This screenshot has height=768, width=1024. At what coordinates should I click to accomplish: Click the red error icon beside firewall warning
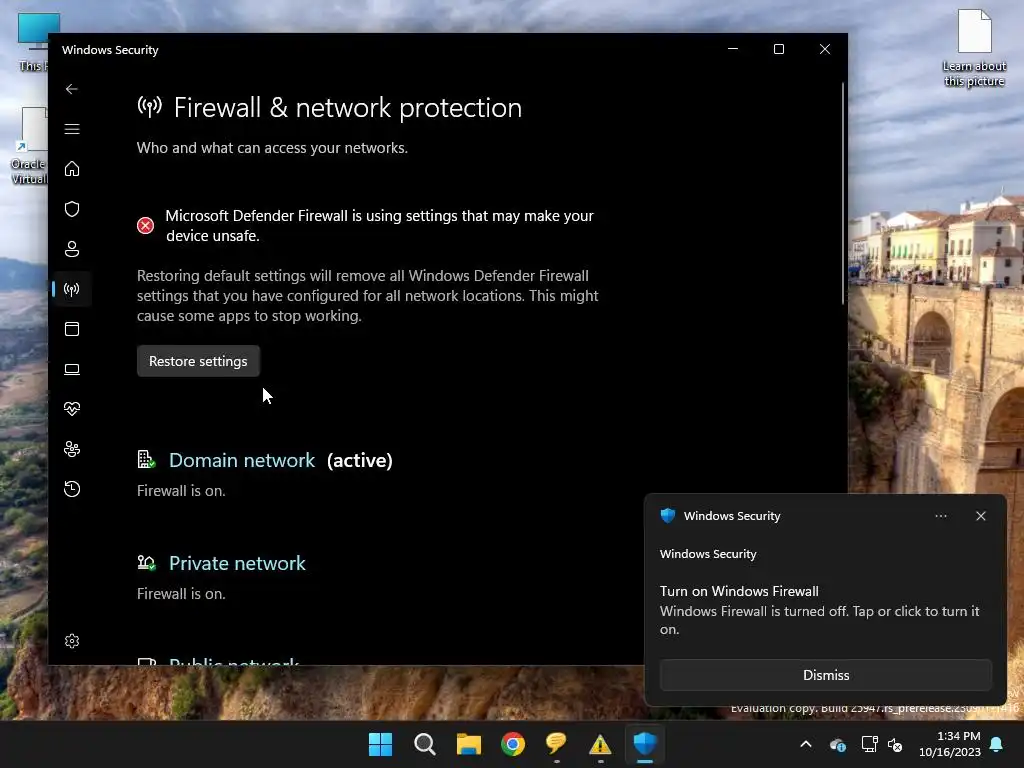coord(146,225)
